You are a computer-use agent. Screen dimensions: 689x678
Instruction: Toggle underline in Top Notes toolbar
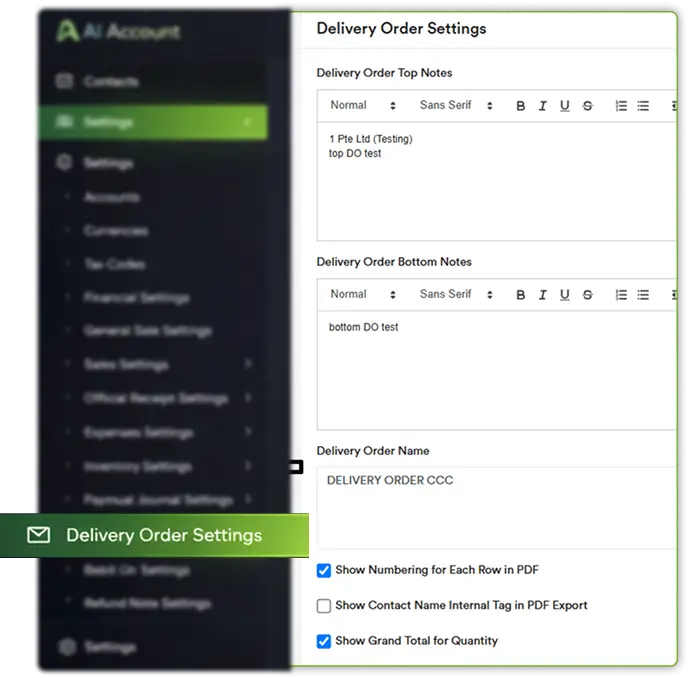(x=565, y=106)
